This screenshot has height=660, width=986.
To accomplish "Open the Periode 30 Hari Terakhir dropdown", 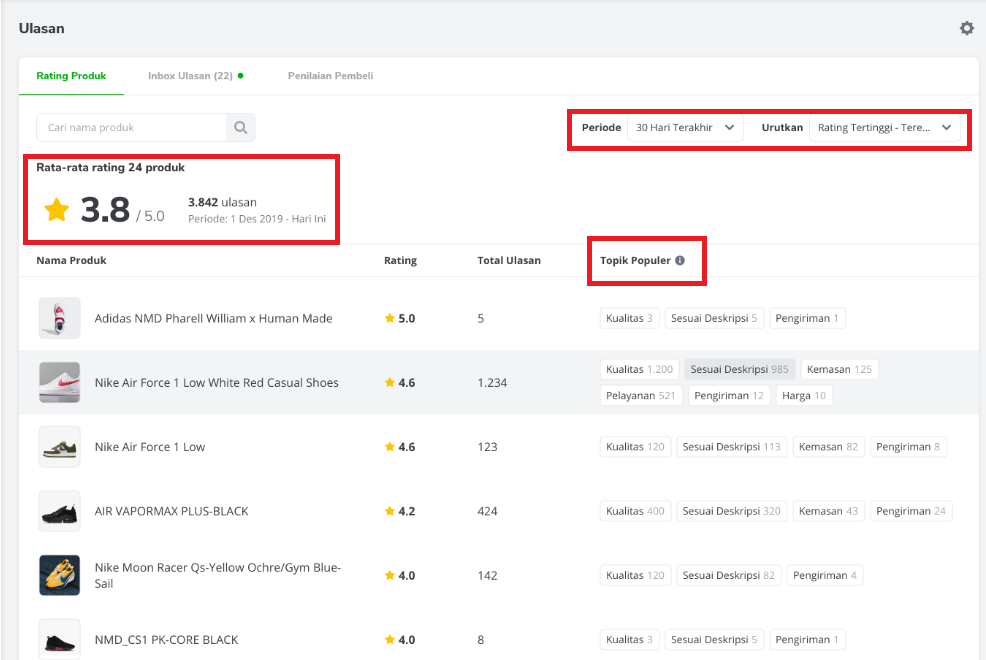I will click(x=685, y=128).
